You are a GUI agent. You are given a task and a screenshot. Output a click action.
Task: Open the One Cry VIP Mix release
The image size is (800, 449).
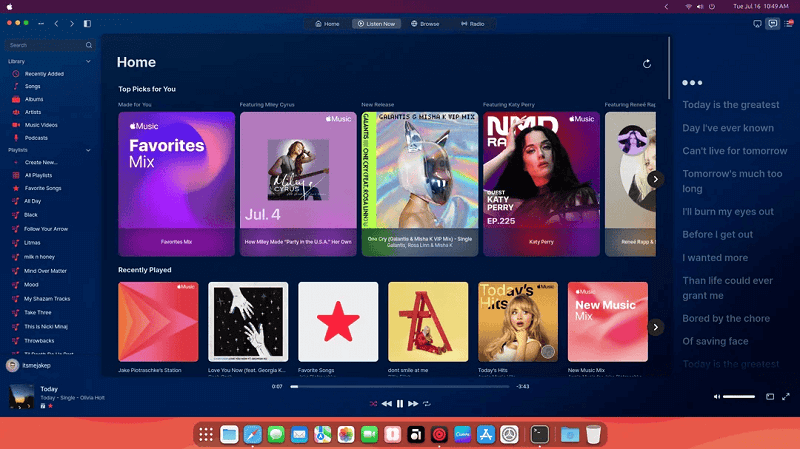coord(420,184)
